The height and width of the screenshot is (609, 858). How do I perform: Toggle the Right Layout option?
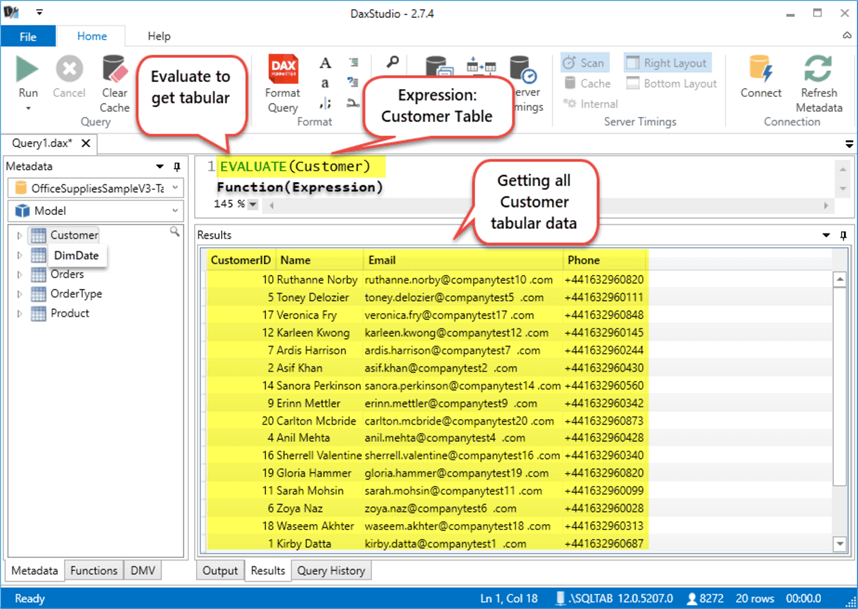[x=668, y=63]
